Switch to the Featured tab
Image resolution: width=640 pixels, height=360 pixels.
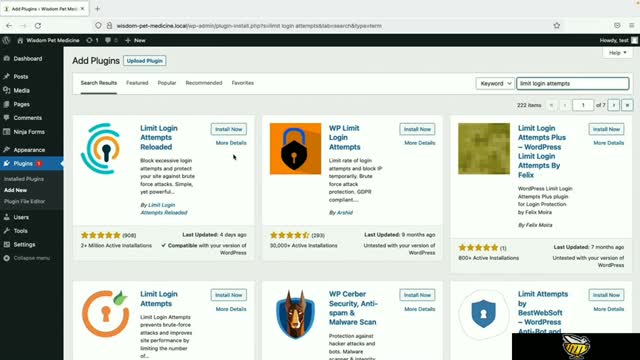pos(137,83)
